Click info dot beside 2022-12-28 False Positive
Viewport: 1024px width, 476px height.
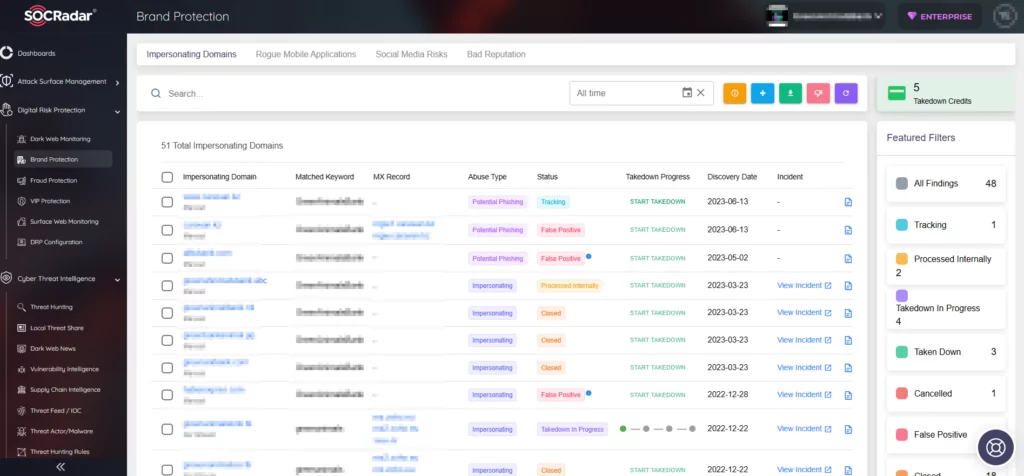[588, 393]
